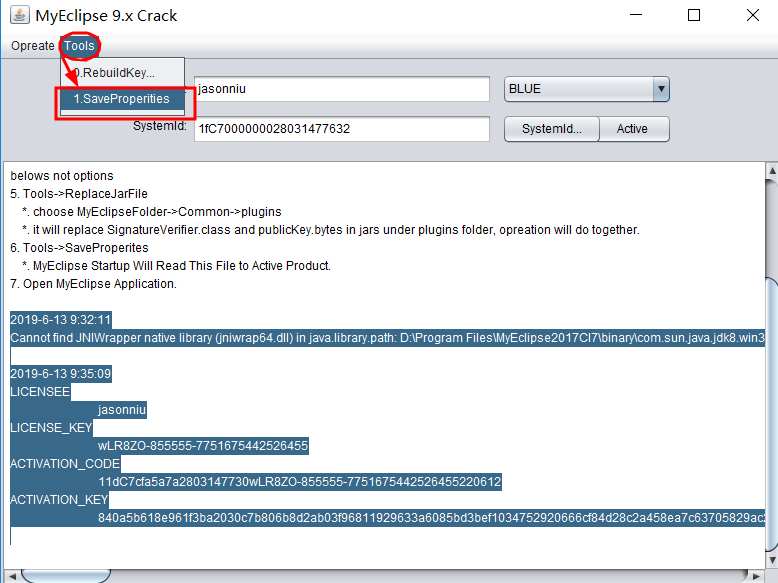Click the LICENSE_KEY label in log
Screen dimensions: 778x583
click(x=51, y=428)
